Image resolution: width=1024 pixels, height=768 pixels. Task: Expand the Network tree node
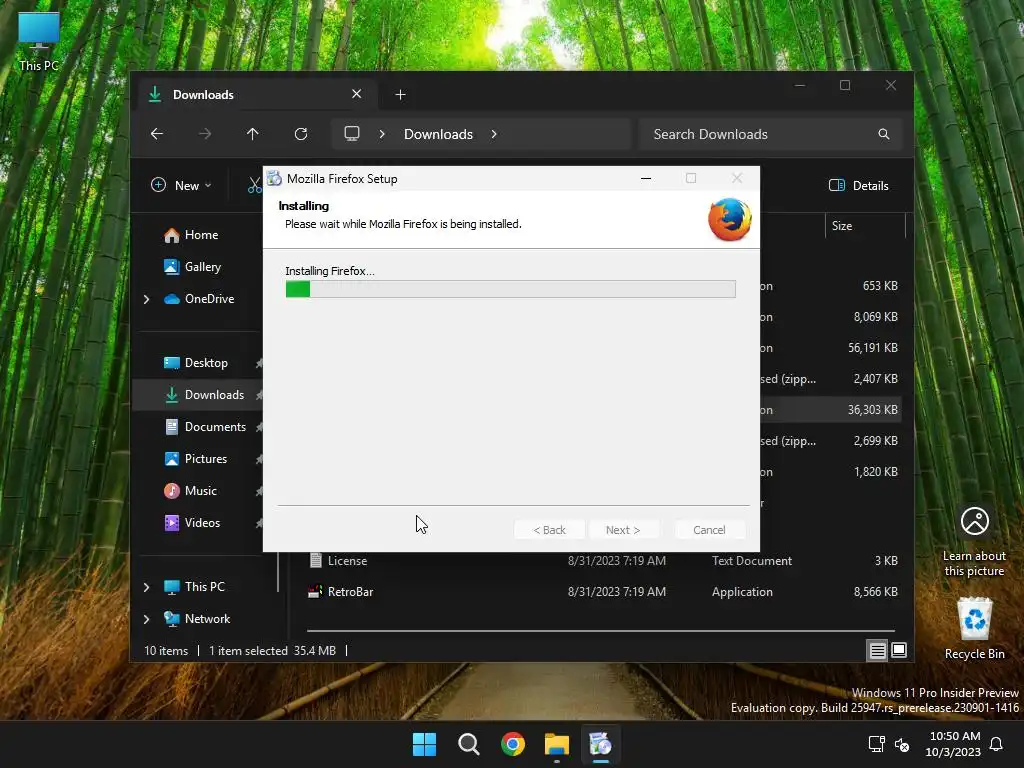coord(146,619)
